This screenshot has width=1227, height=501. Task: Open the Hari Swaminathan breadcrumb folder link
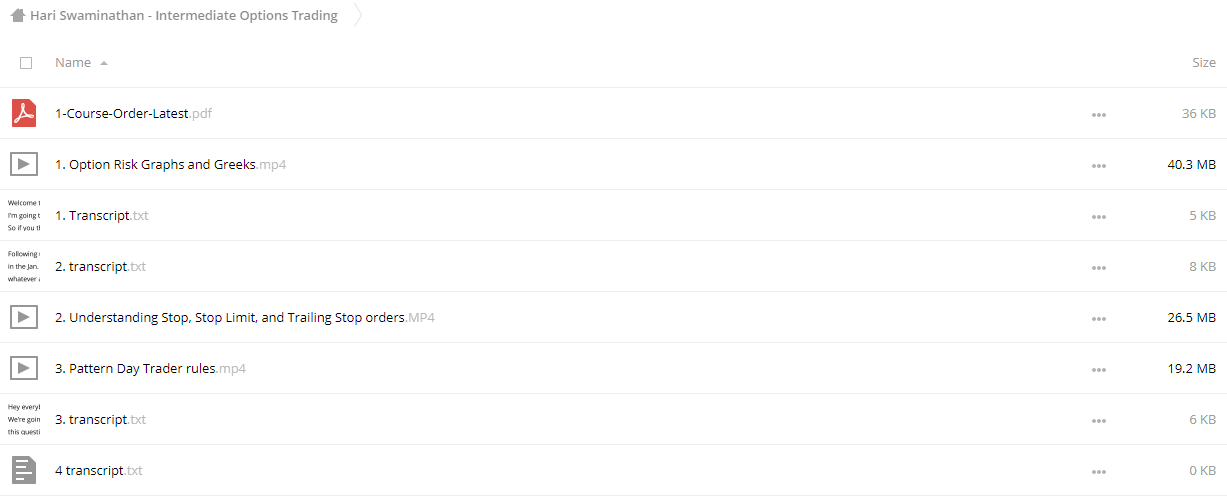point(184,15)
